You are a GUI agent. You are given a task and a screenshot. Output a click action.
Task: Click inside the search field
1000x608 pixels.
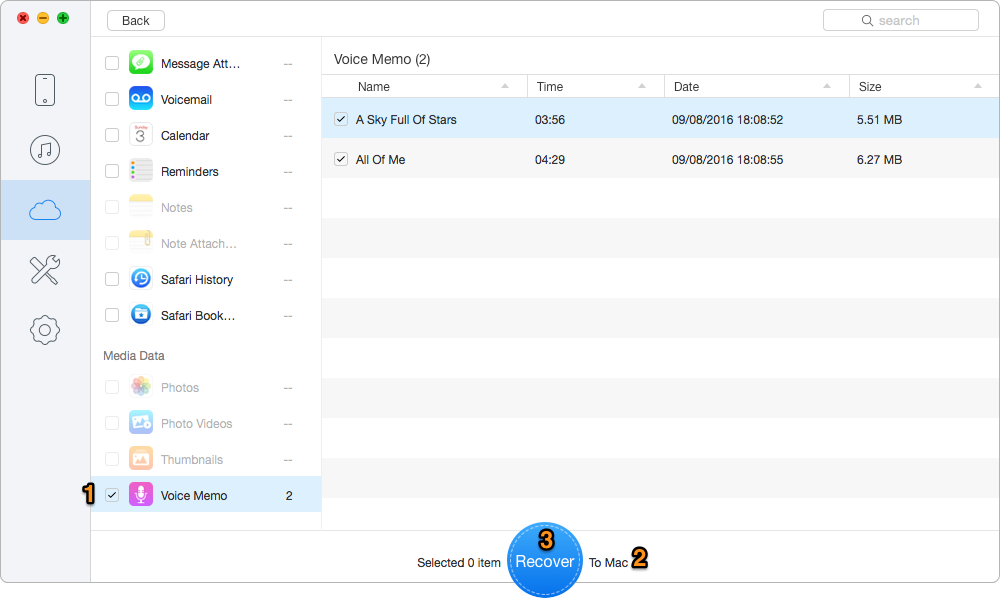pyautogui.click(x=900, y=19)
